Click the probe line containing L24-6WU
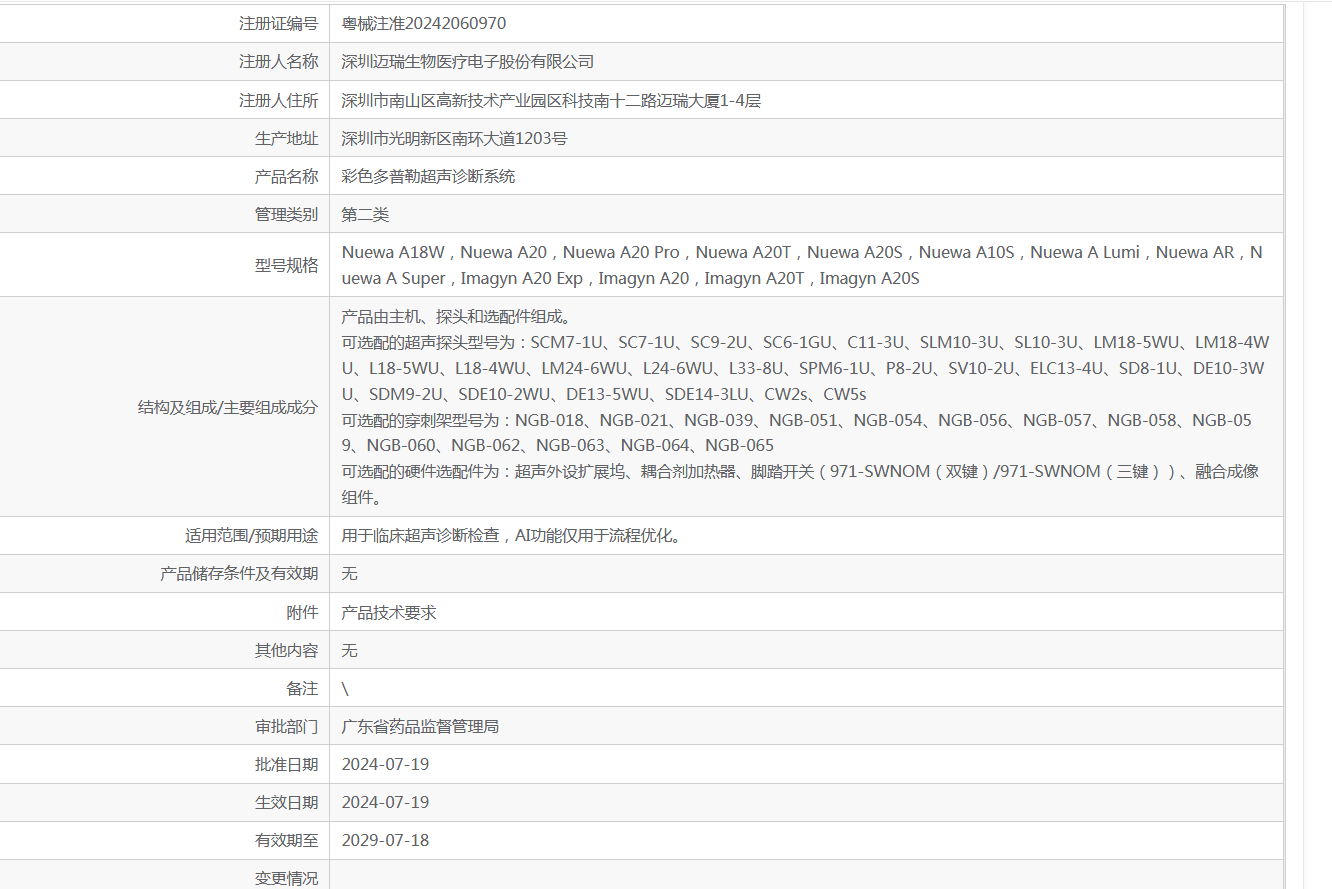The image size is (1332, 889). (x=803, y=368)
